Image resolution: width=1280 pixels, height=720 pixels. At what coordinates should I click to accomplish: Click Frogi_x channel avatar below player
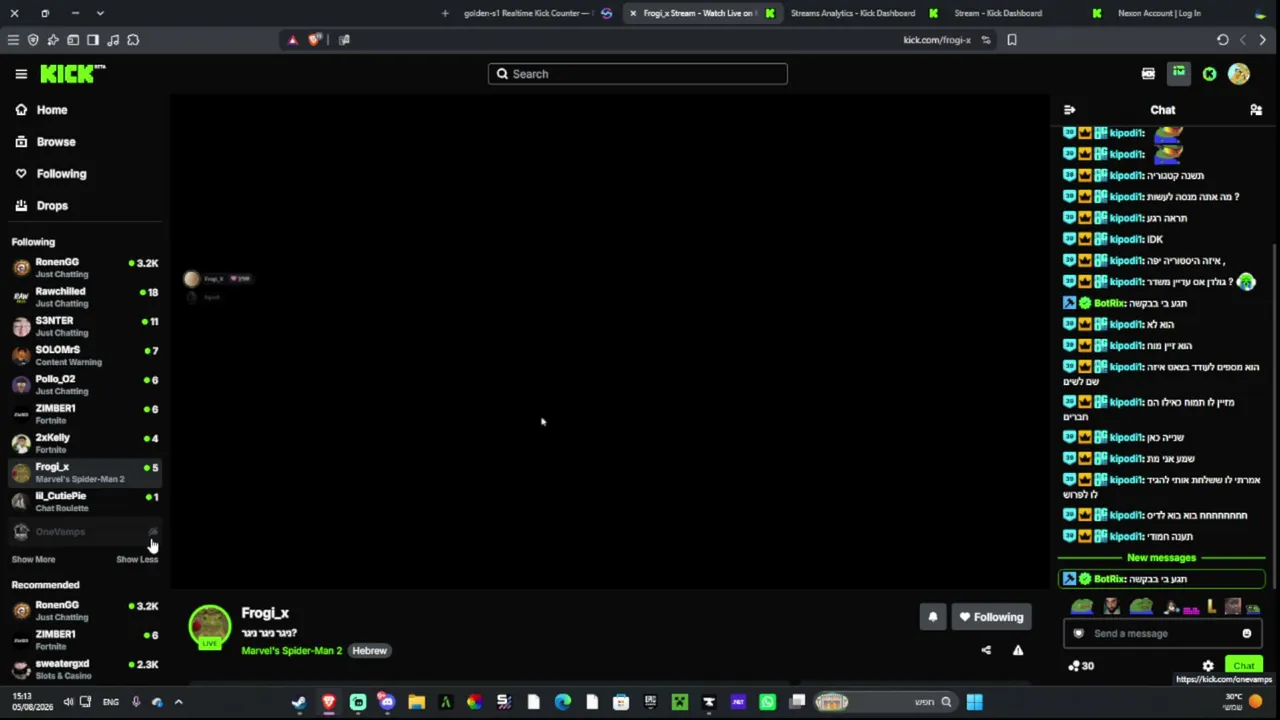pos(210,627)
